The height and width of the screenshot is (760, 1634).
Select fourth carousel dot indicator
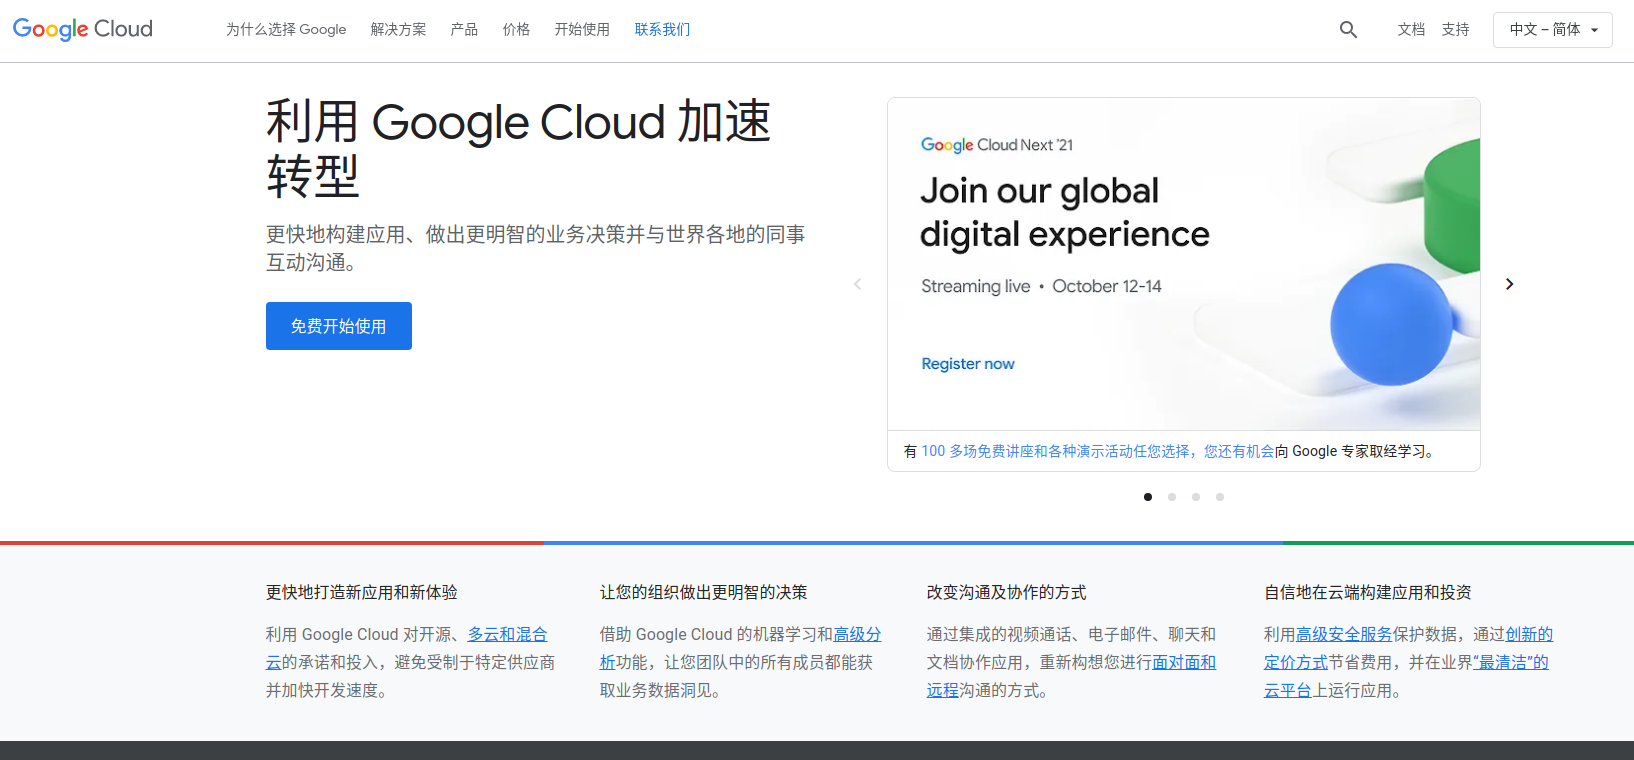click(1220, 497)
